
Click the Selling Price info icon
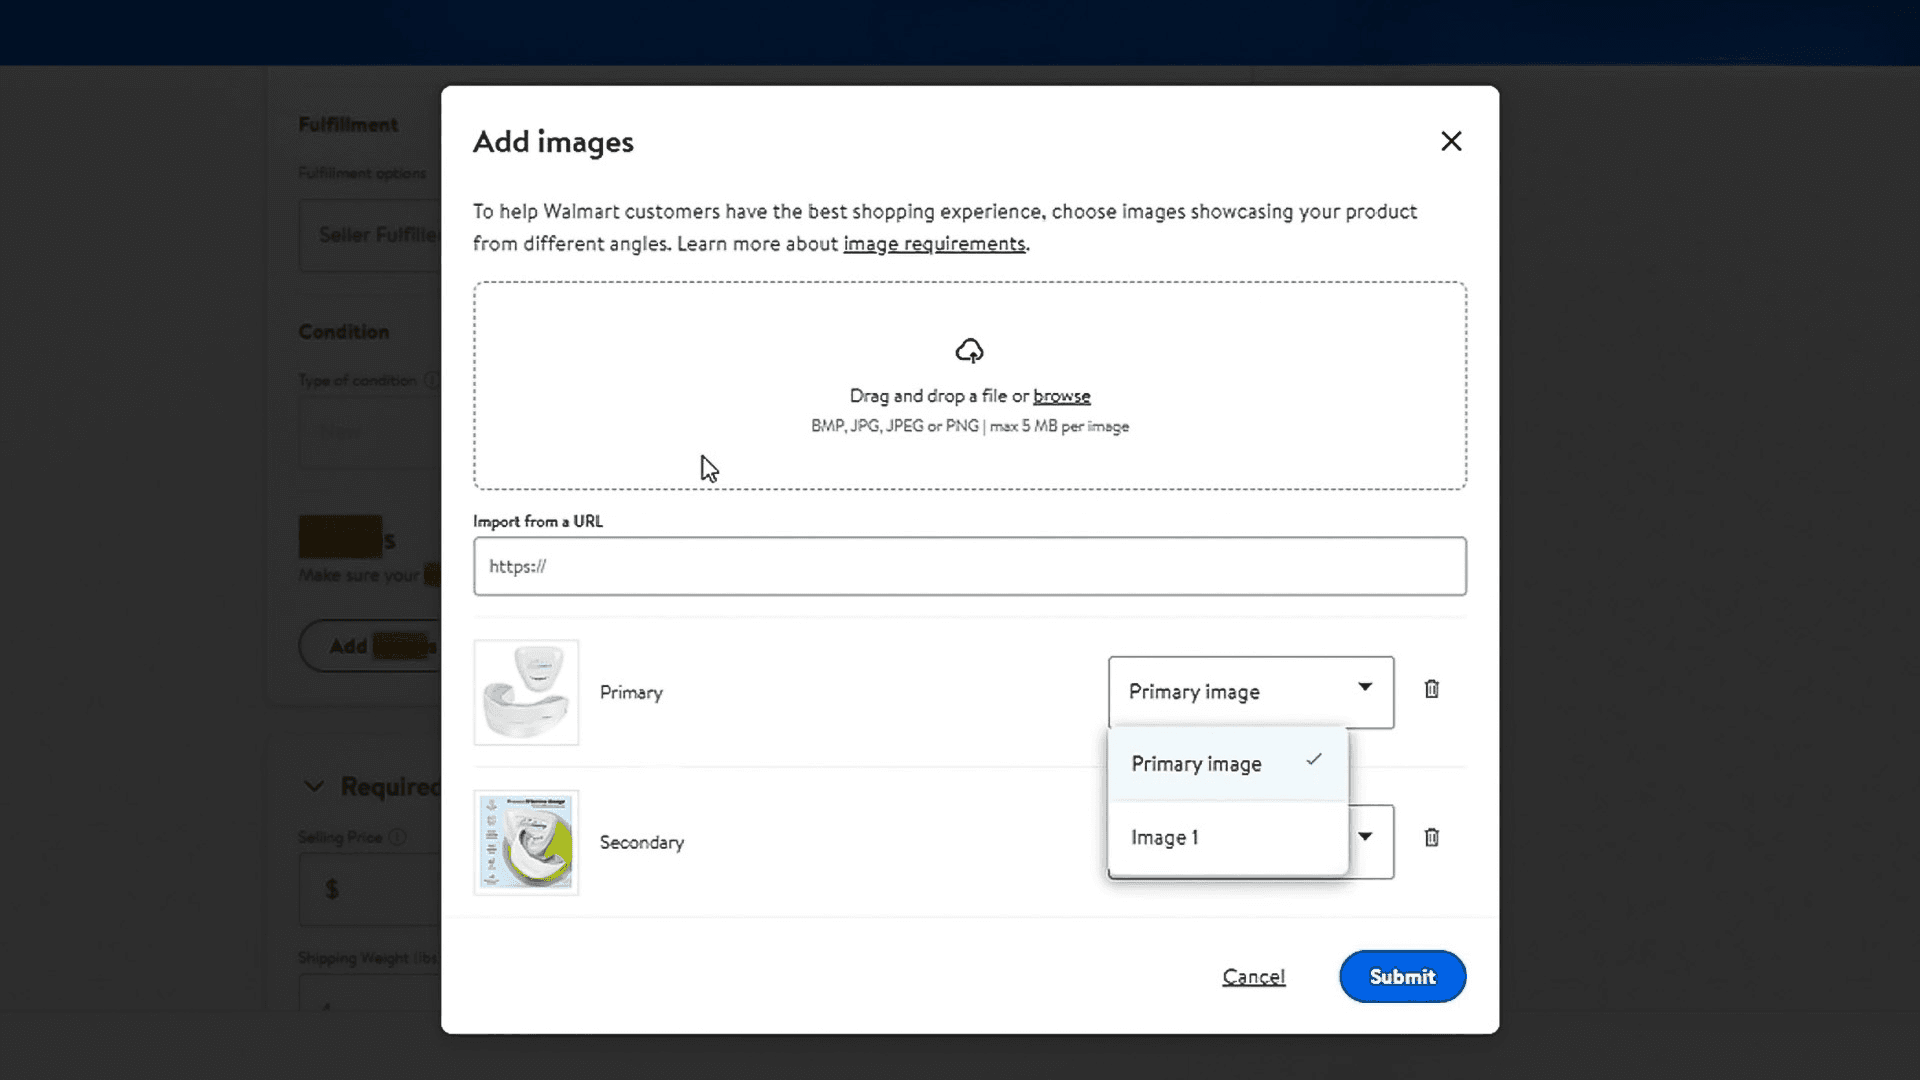(x=397, y=837)
